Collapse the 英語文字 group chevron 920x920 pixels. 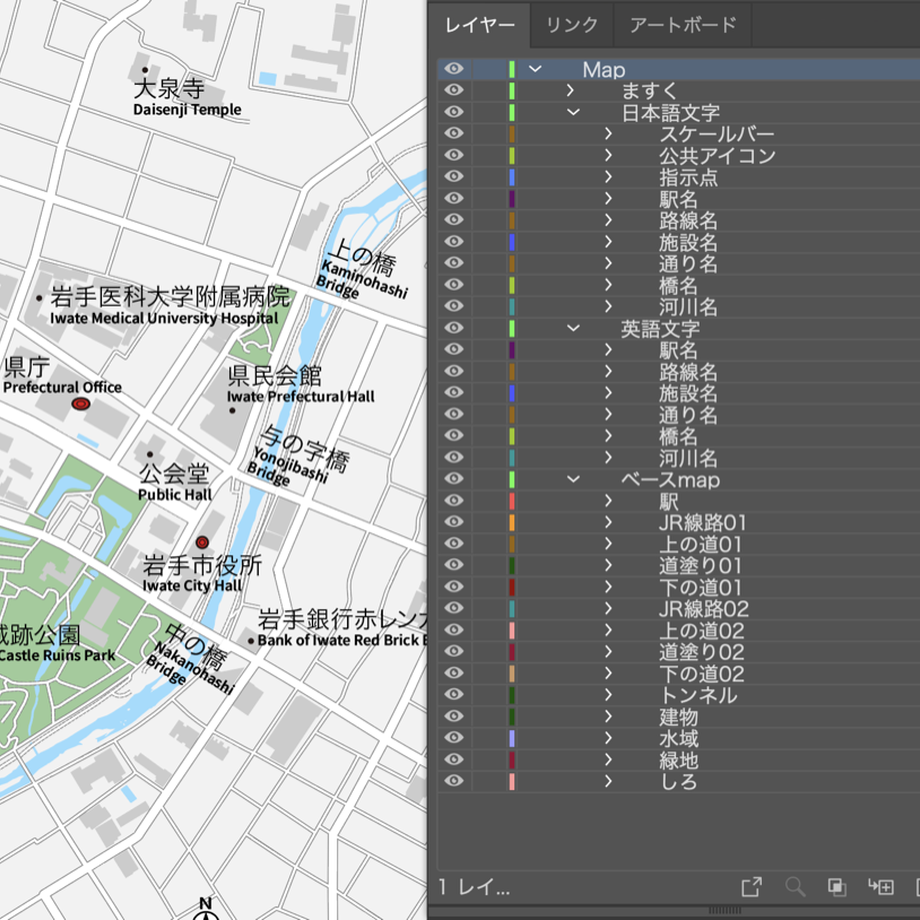pos(573,327)
